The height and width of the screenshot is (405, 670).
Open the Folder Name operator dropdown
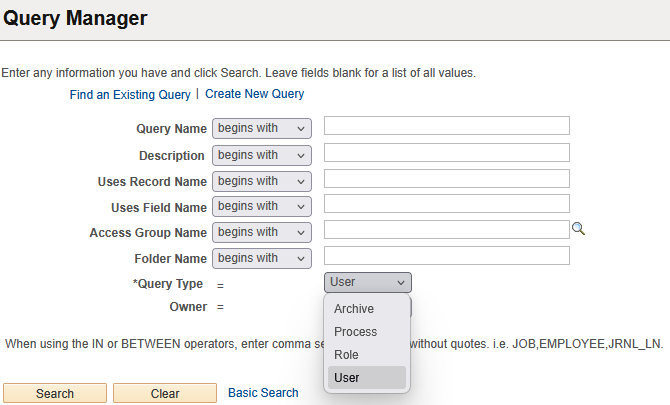point(262,258)
